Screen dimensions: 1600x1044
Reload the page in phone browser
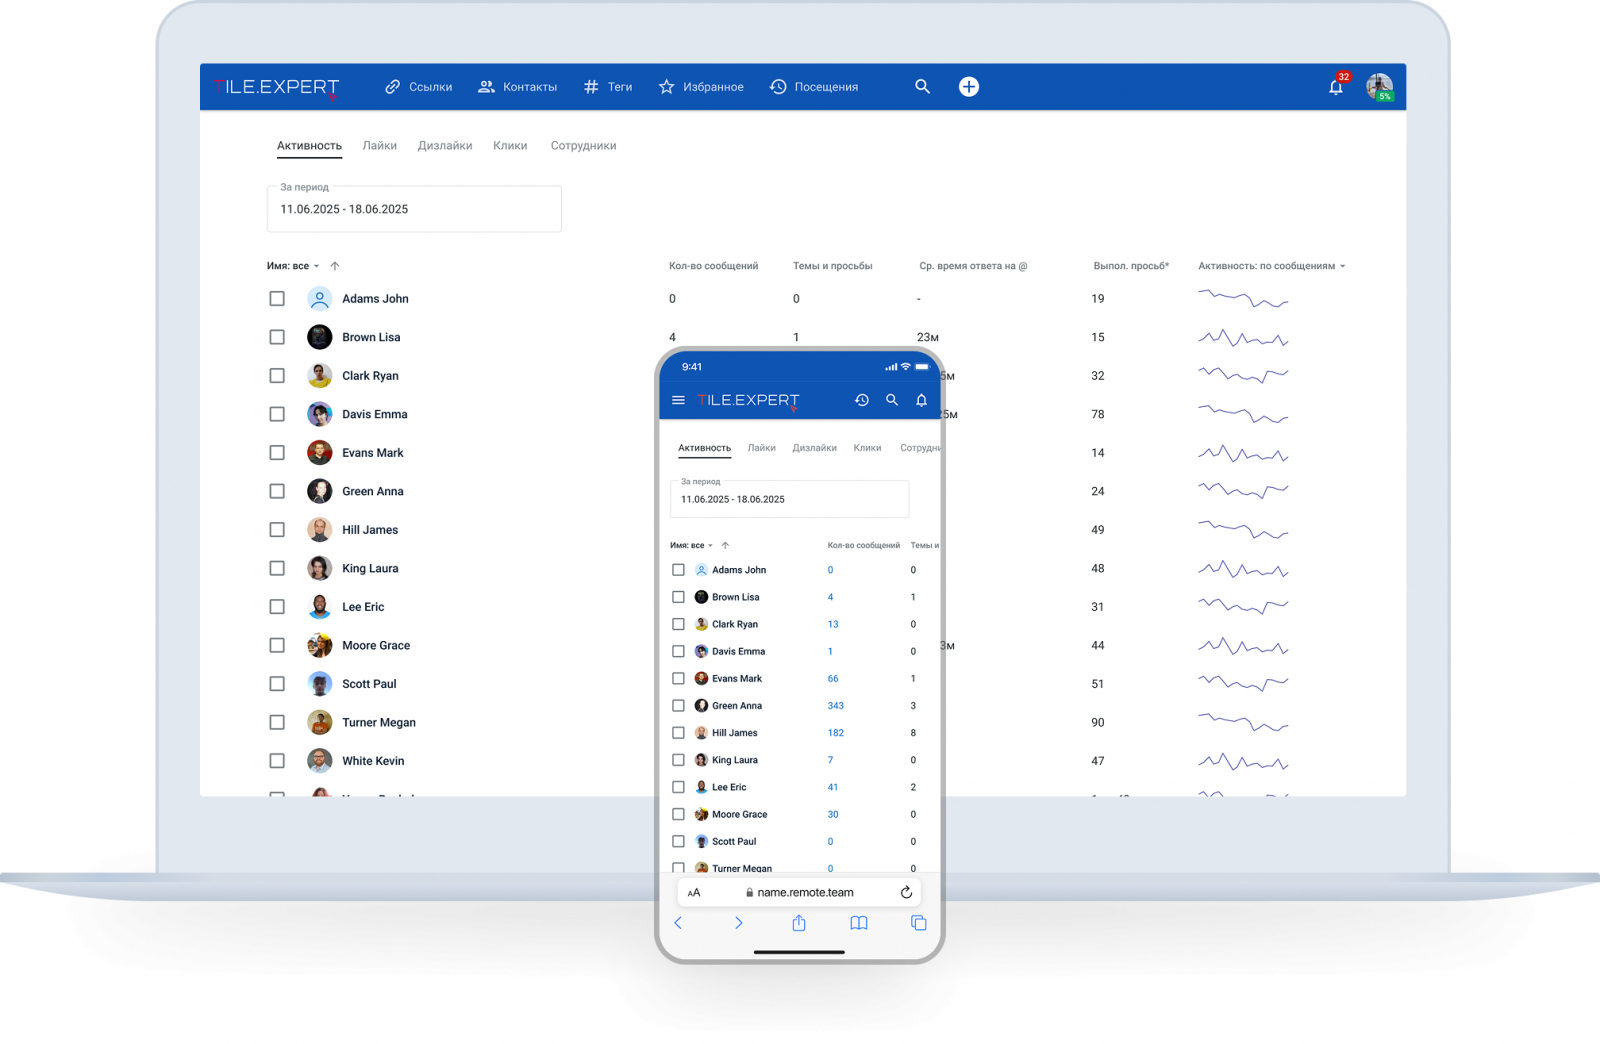(906, 893)
